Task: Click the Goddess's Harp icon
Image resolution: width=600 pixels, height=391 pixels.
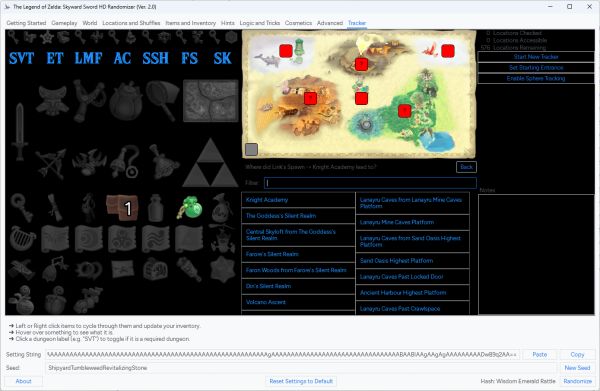Action: click(x=22, y=238)
